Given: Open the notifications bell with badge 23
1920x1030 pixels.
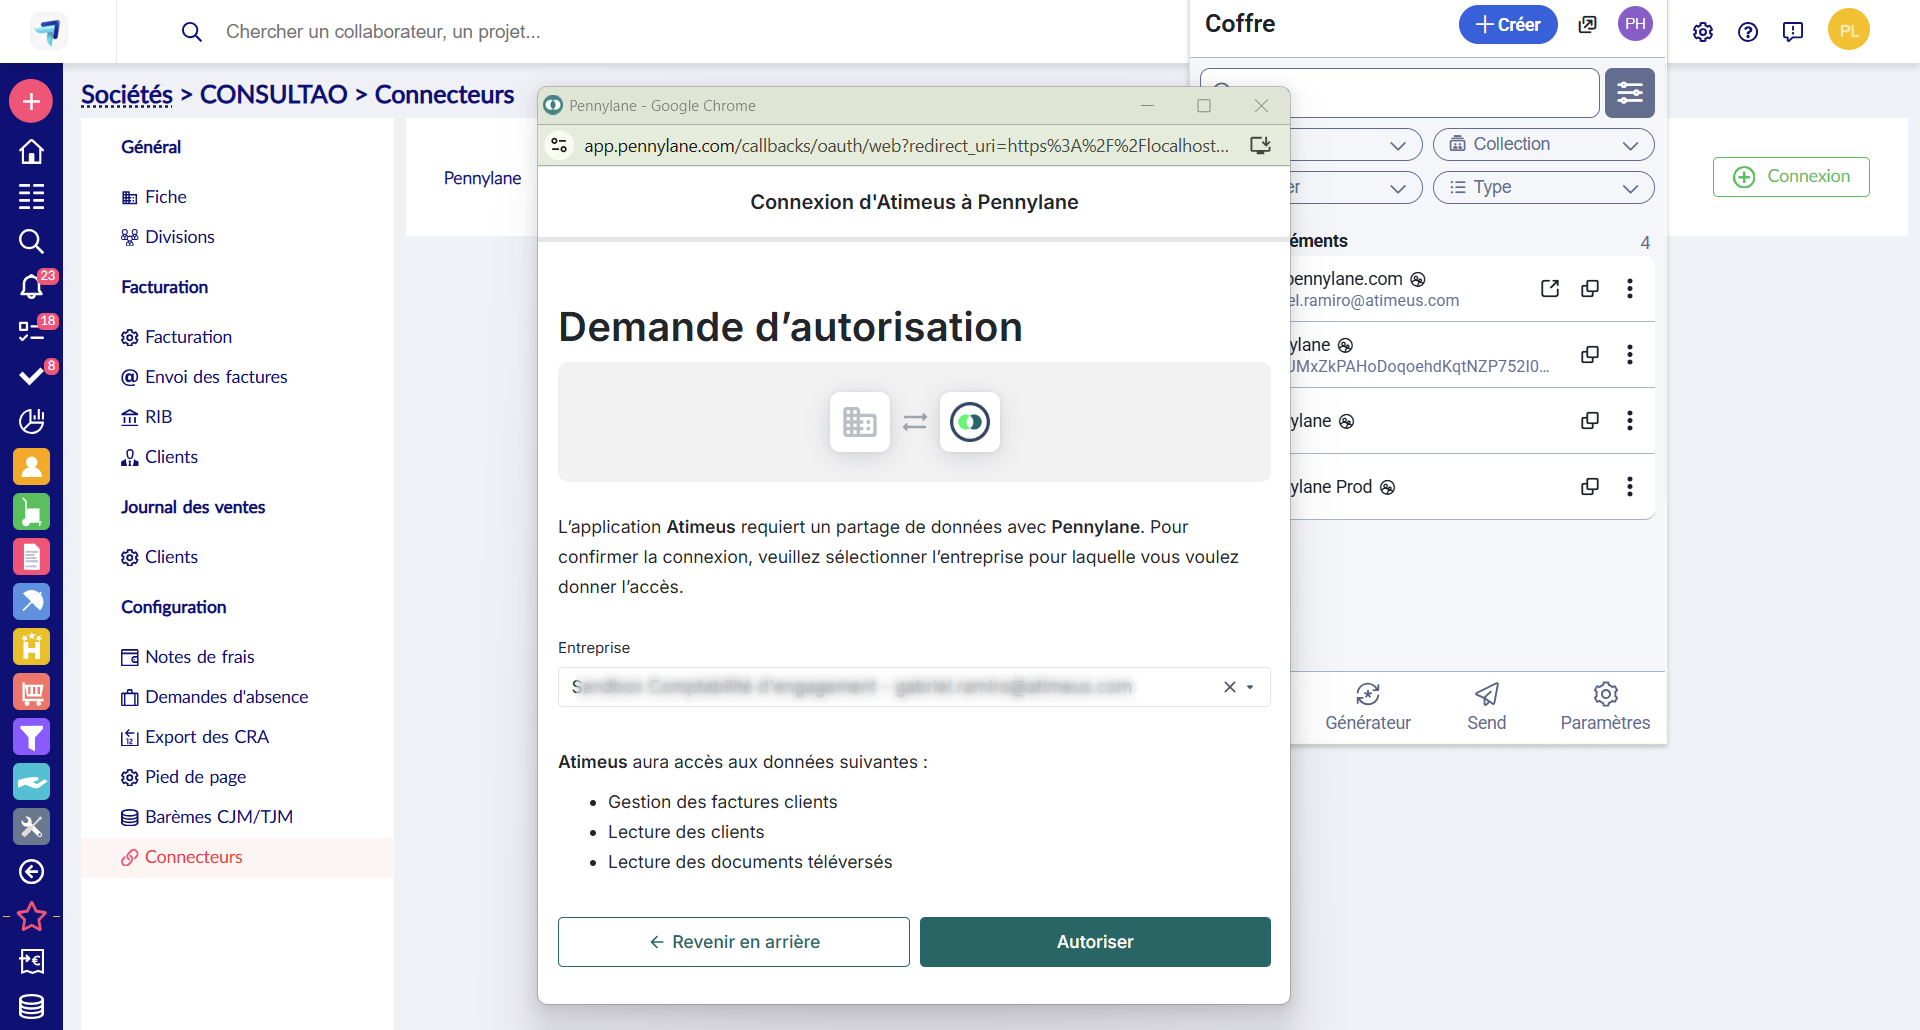Looking at the screenshot, I should click(x=33, y=286).
